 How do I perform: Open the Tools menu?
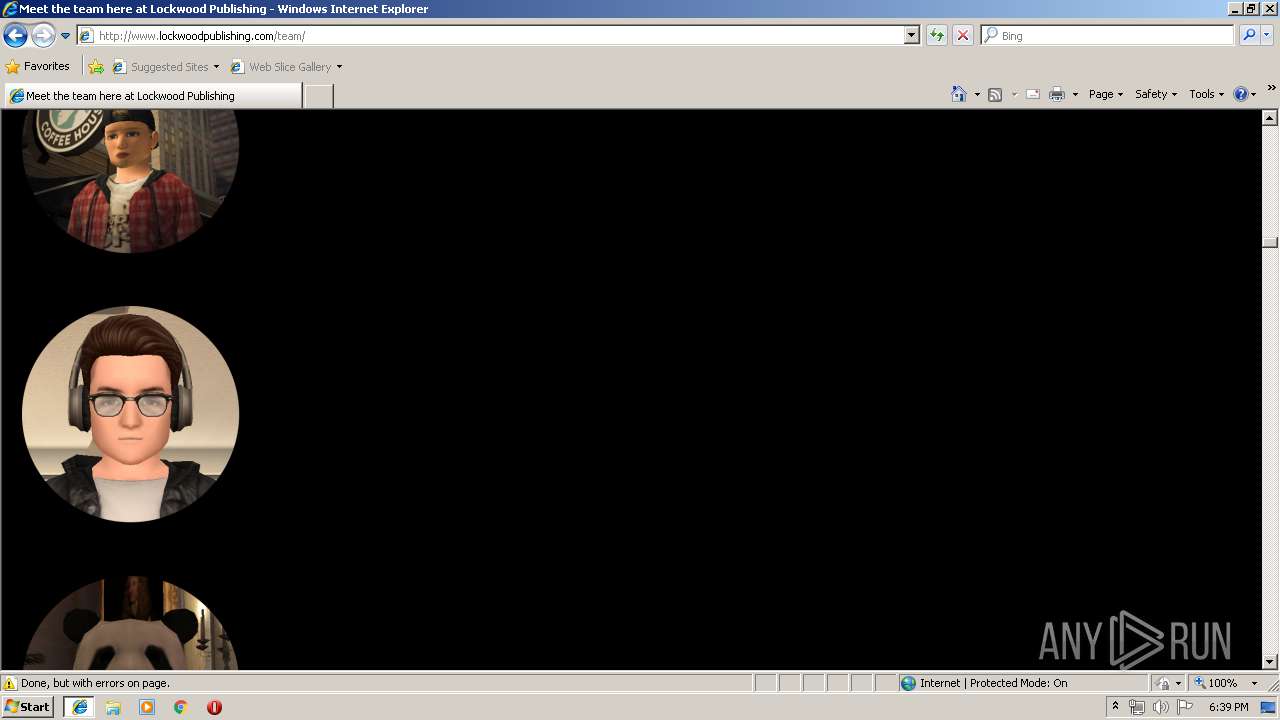(1206, 94)
